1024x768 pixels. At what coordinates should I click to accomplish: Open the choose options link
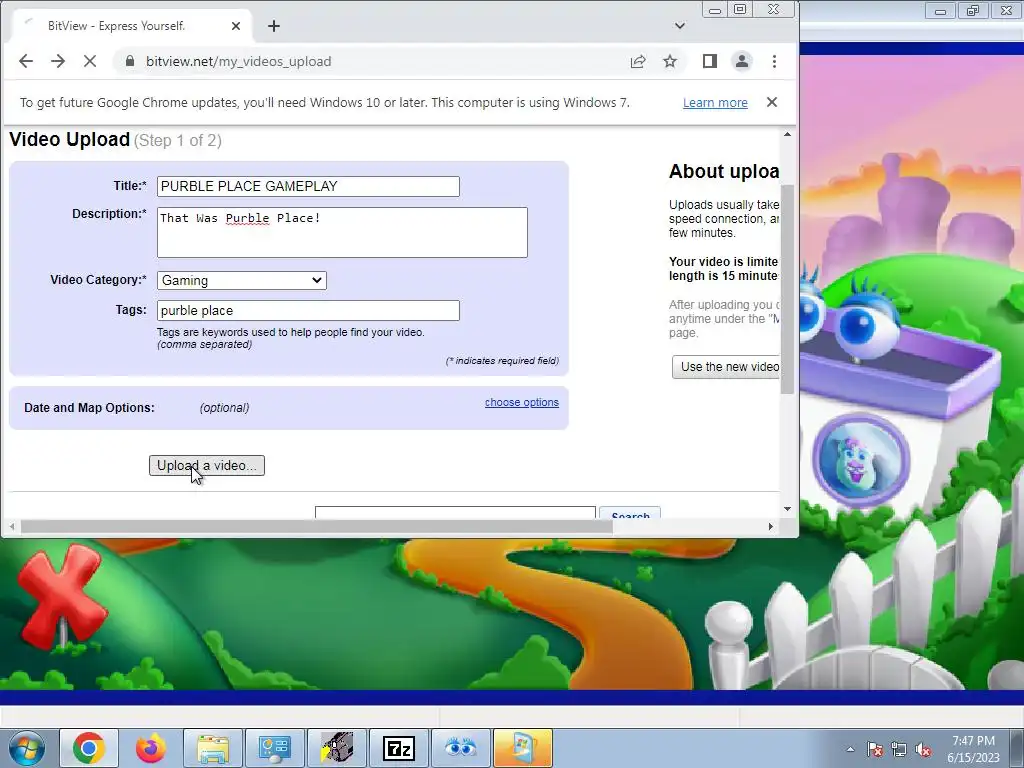click(x=522, y=402)
